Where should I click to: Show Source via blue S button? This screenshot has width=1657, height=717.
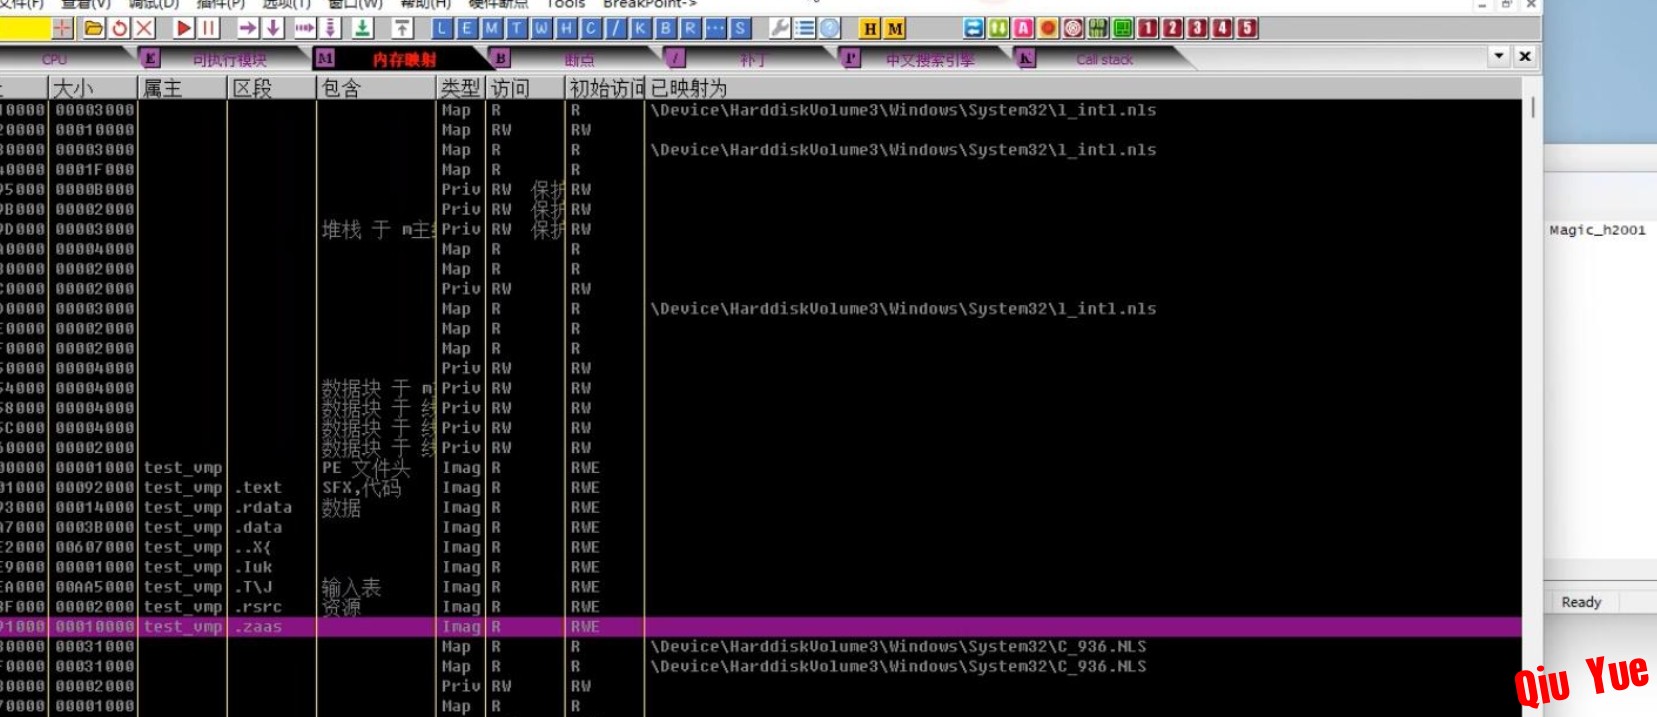click(x=739, y=28)
